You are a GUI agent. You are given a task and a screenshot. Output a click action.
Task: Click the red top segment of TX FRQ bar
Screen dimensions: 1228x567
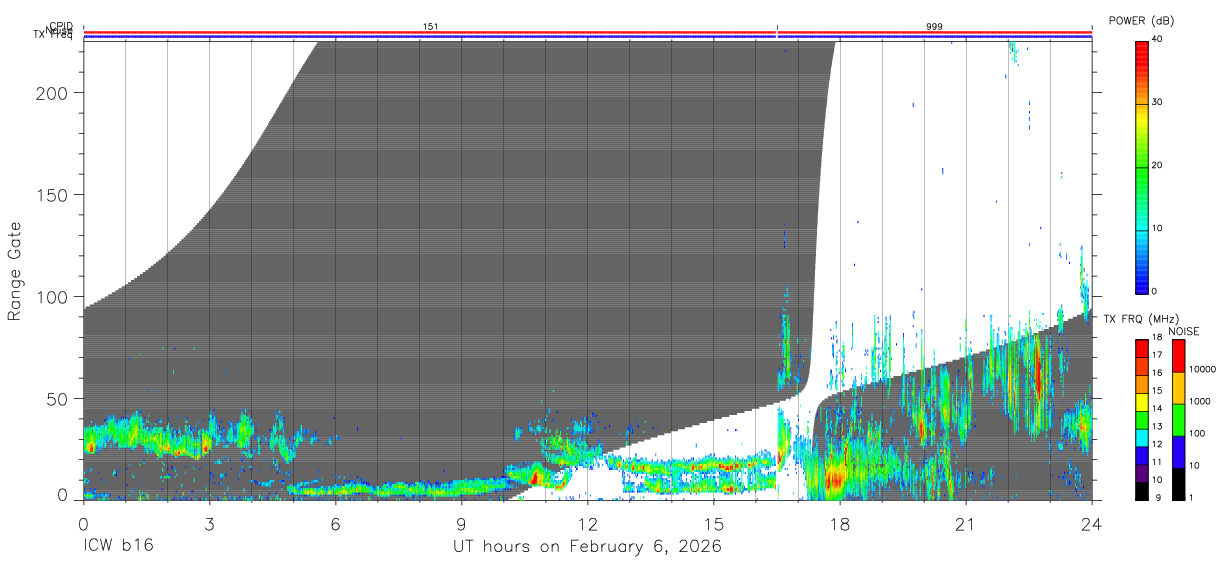pyautogui.click(x=1142, y=349)
